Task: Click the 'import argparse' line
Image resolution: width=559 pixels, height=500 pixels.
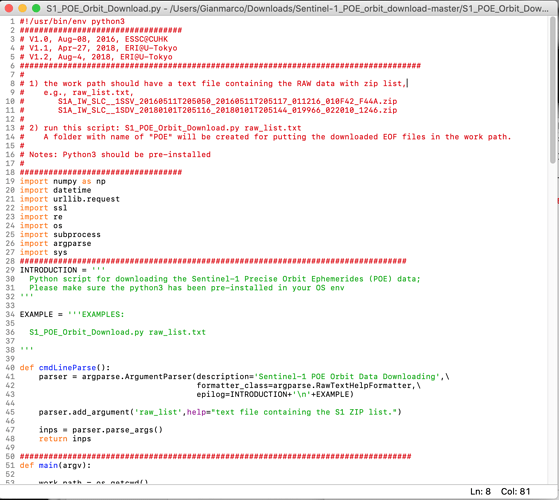Action: pos(55,243)
